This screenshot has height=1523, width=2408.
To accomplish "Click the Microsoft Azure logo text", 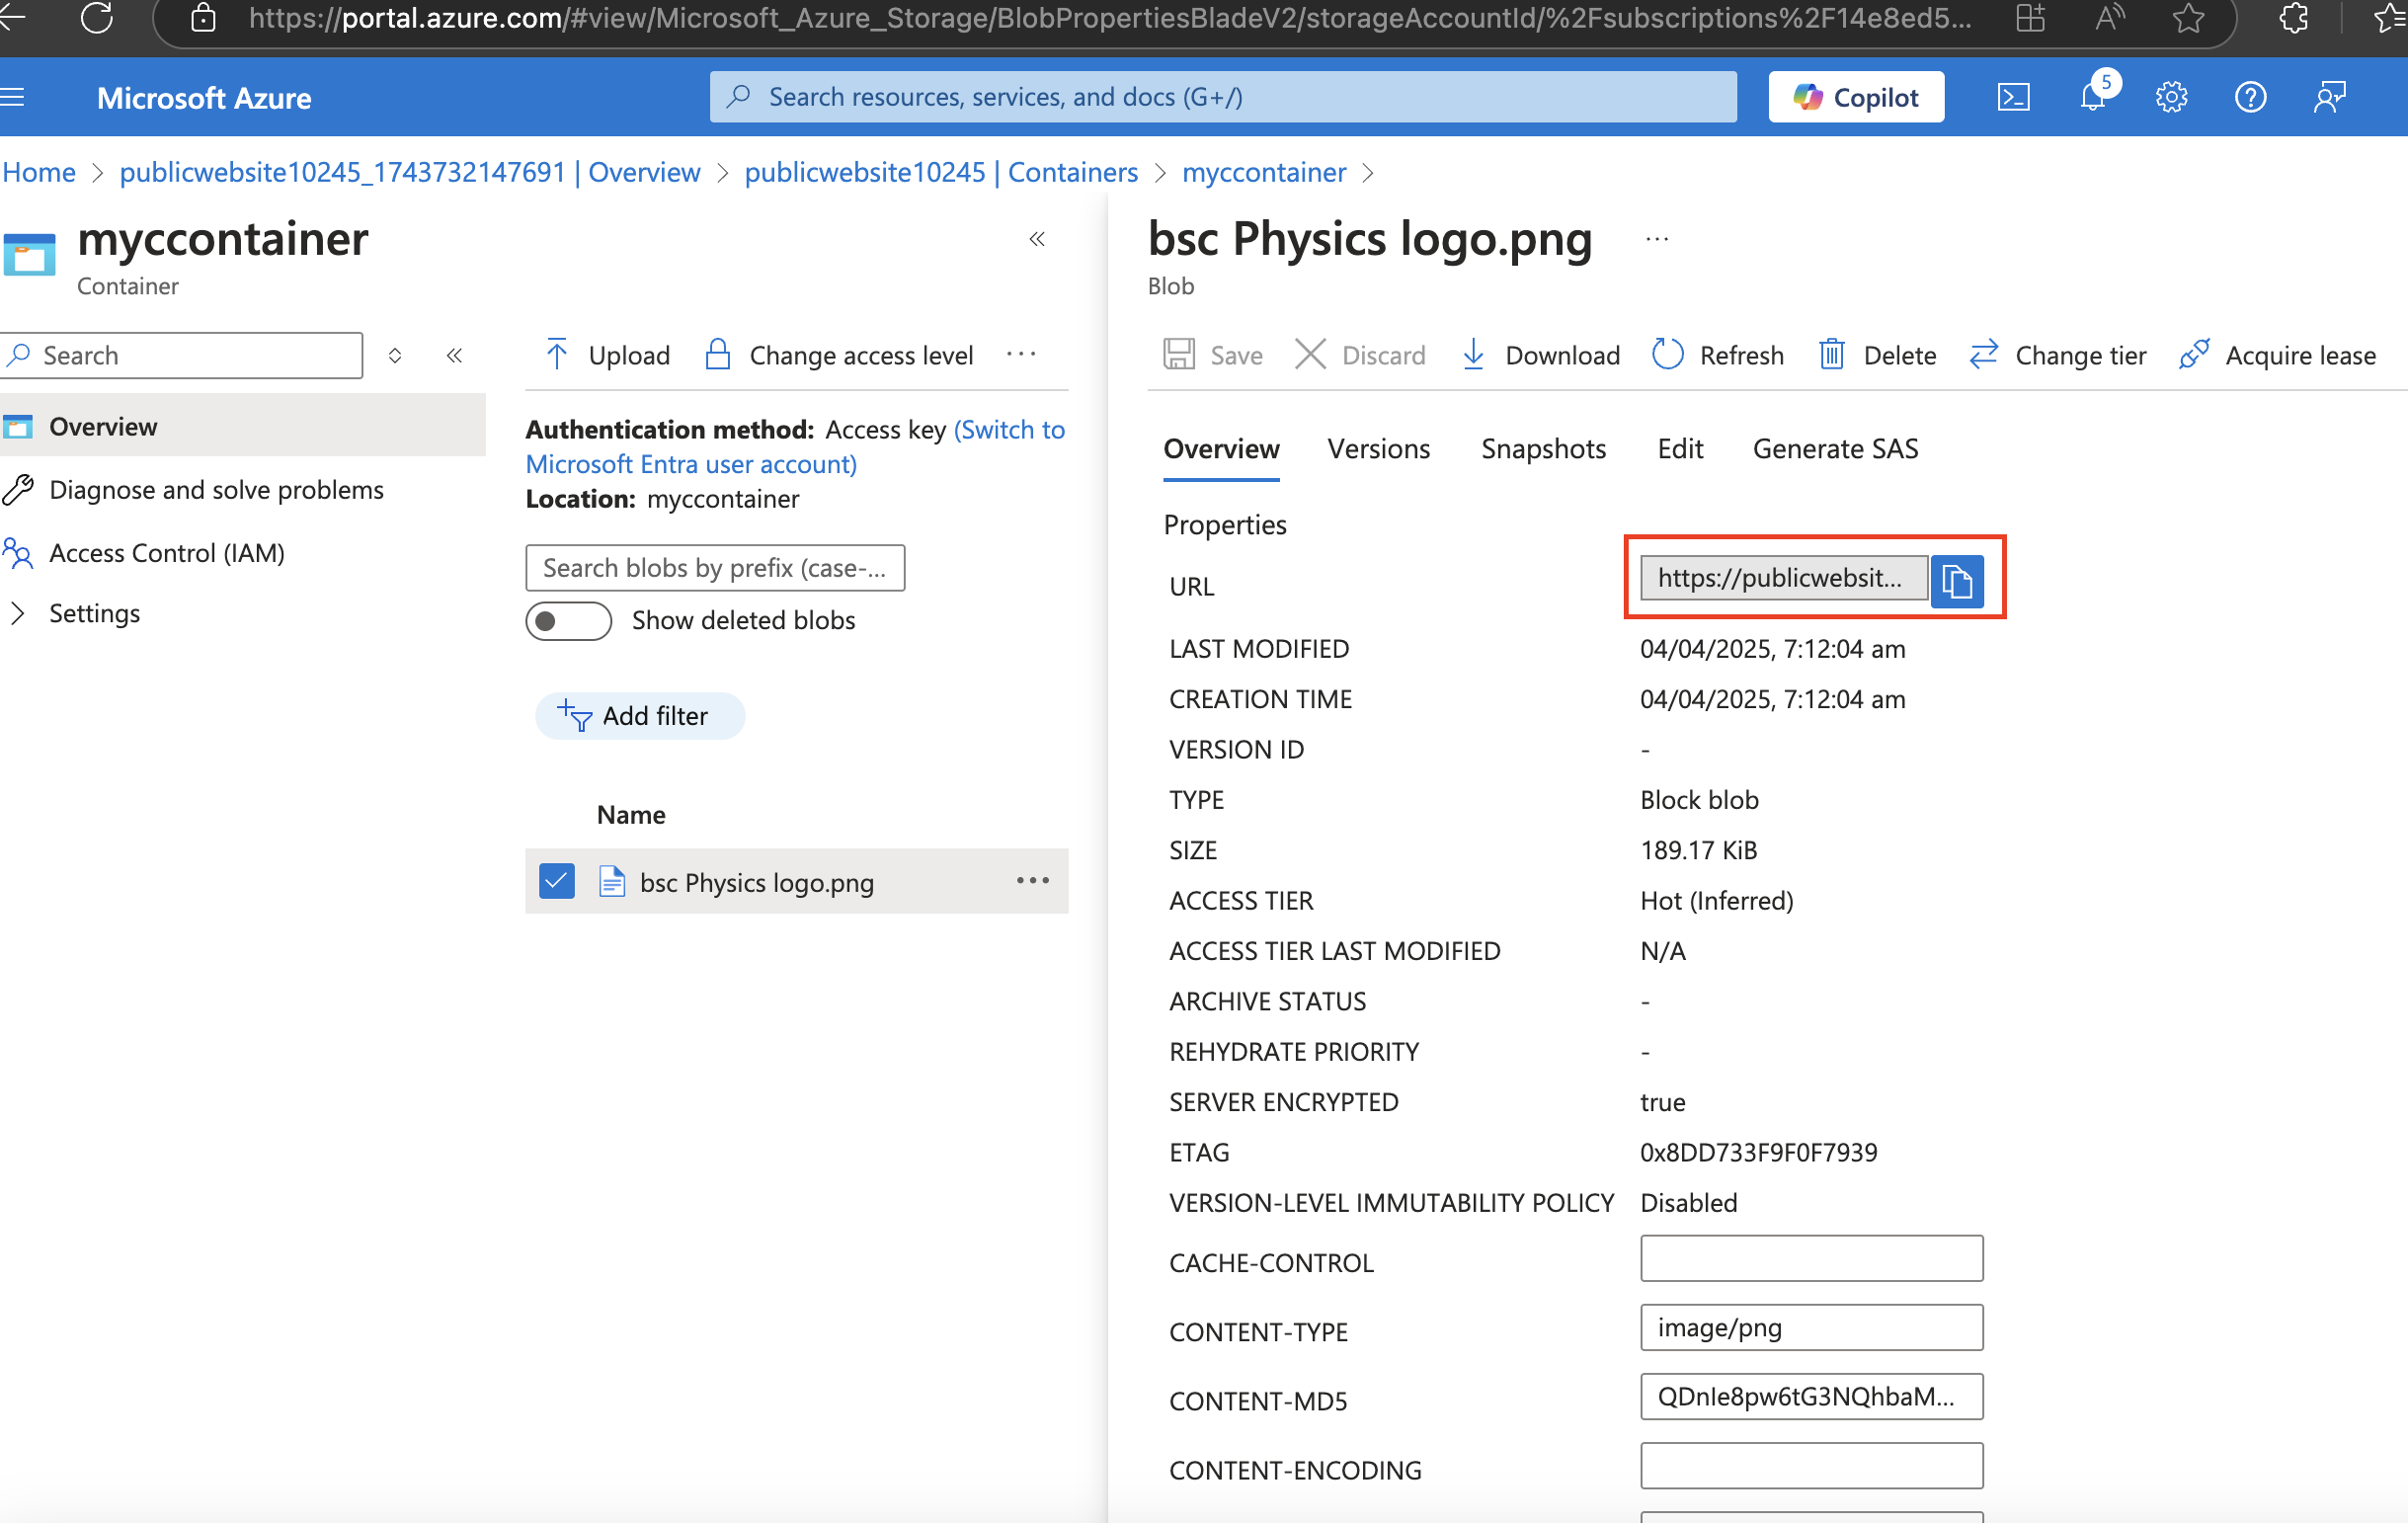I will 204,98.
